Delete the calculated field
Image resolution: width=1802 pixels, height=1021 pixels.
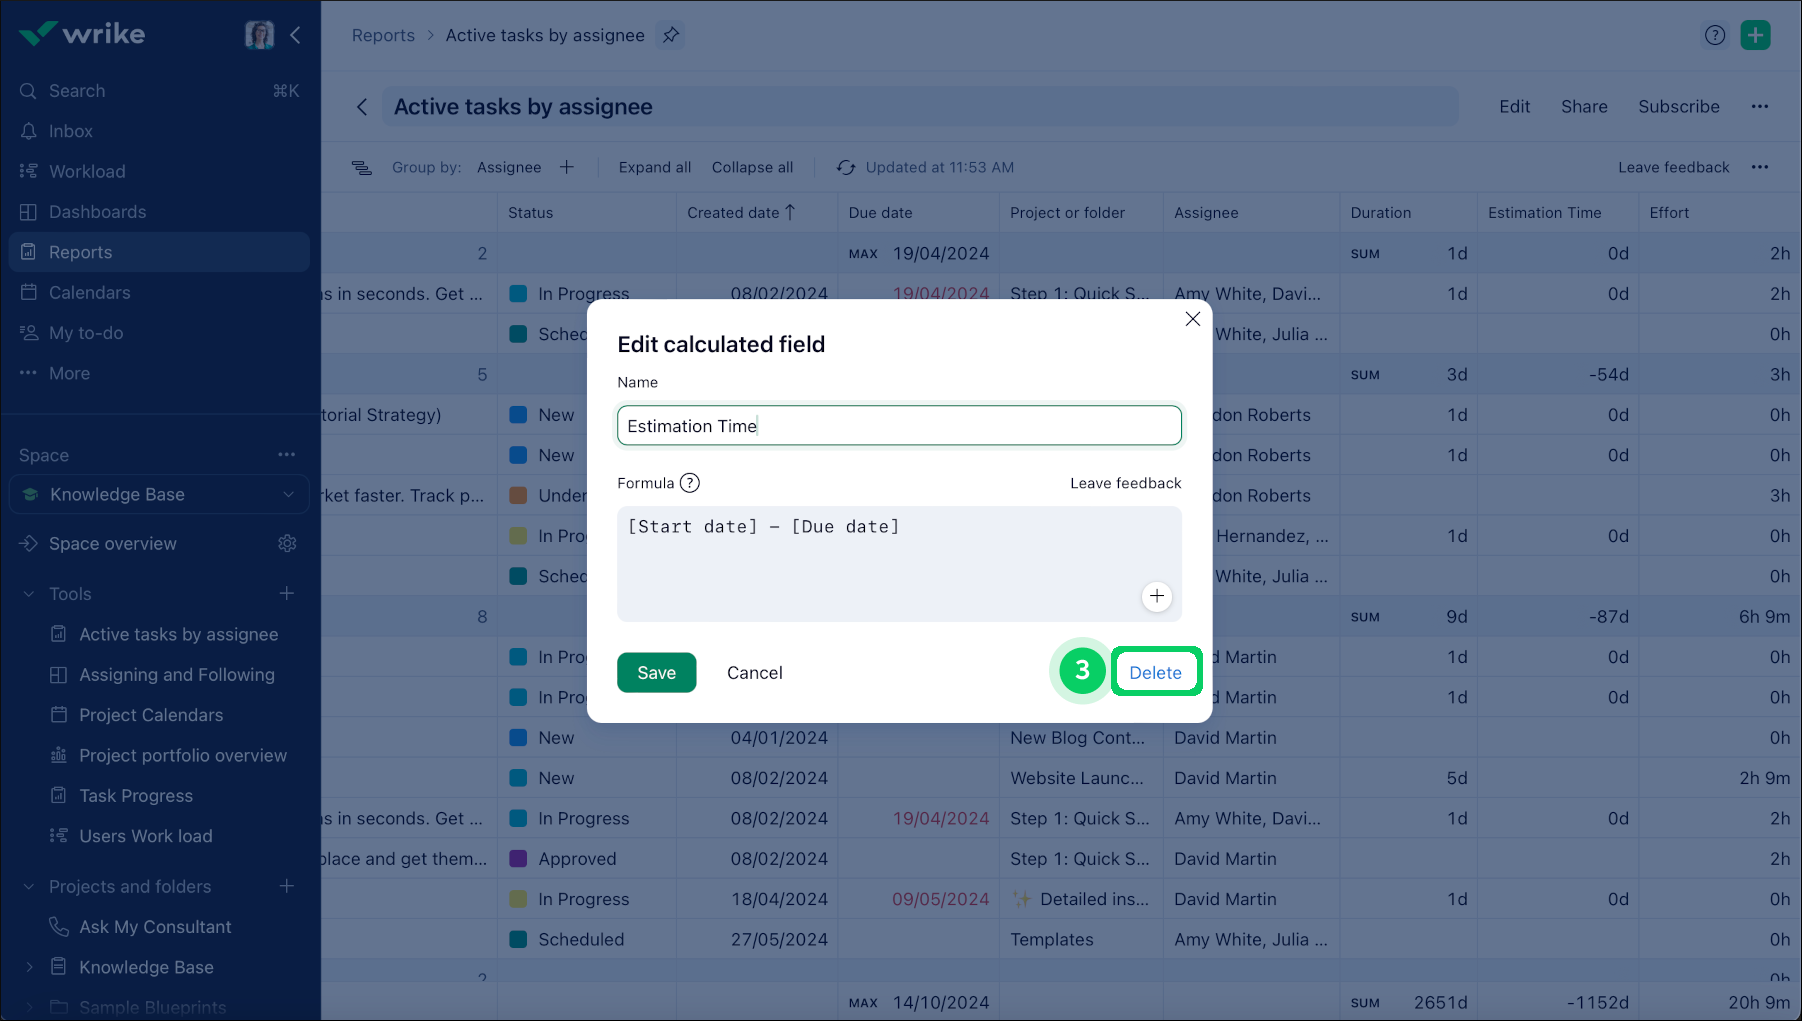tap(1155, 673)
